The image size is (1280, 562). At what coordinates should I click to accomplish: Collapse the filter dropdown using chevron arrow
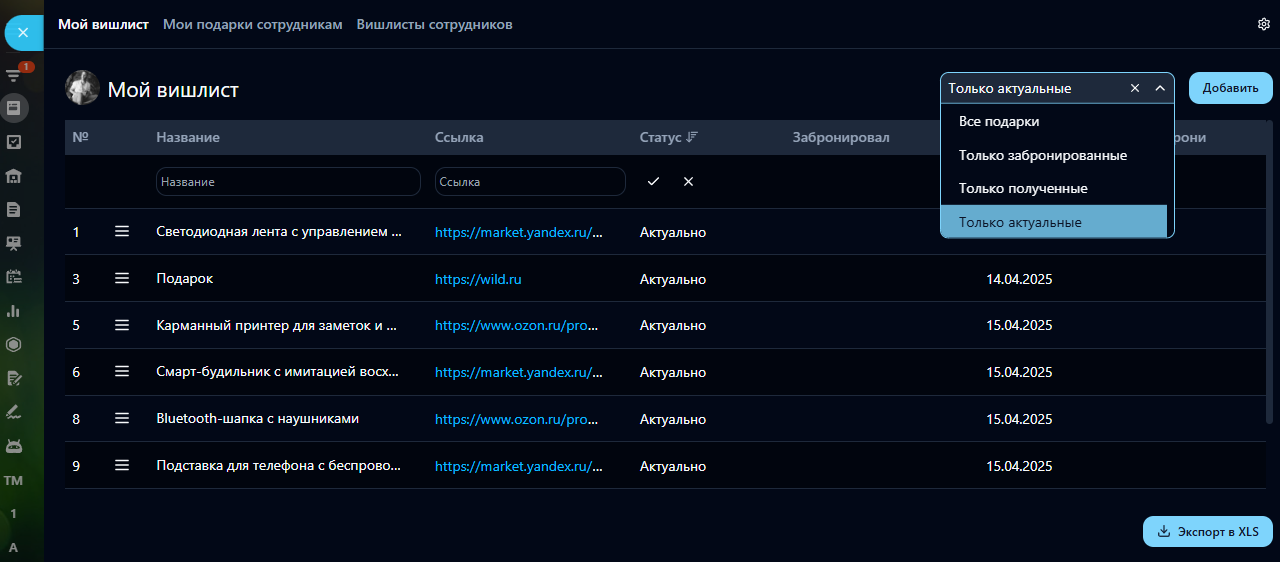(x=1160, y=88)
